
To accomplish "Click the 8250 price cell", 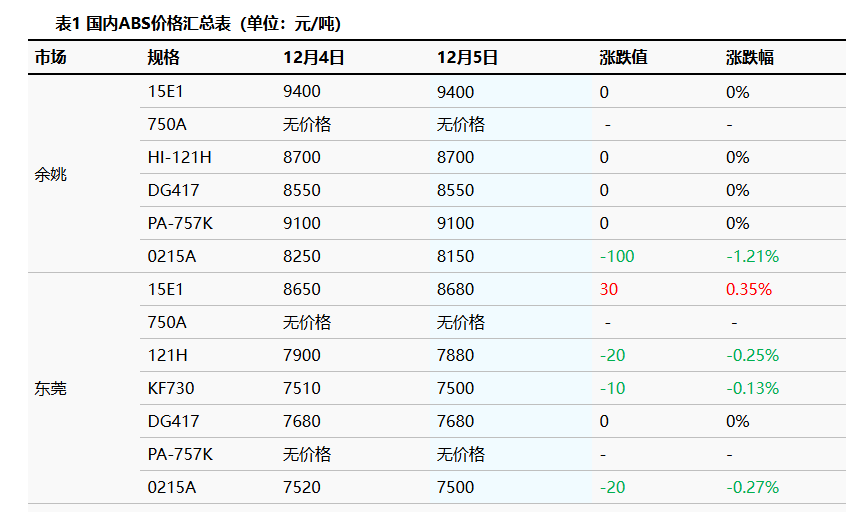I will pos(302,256).
